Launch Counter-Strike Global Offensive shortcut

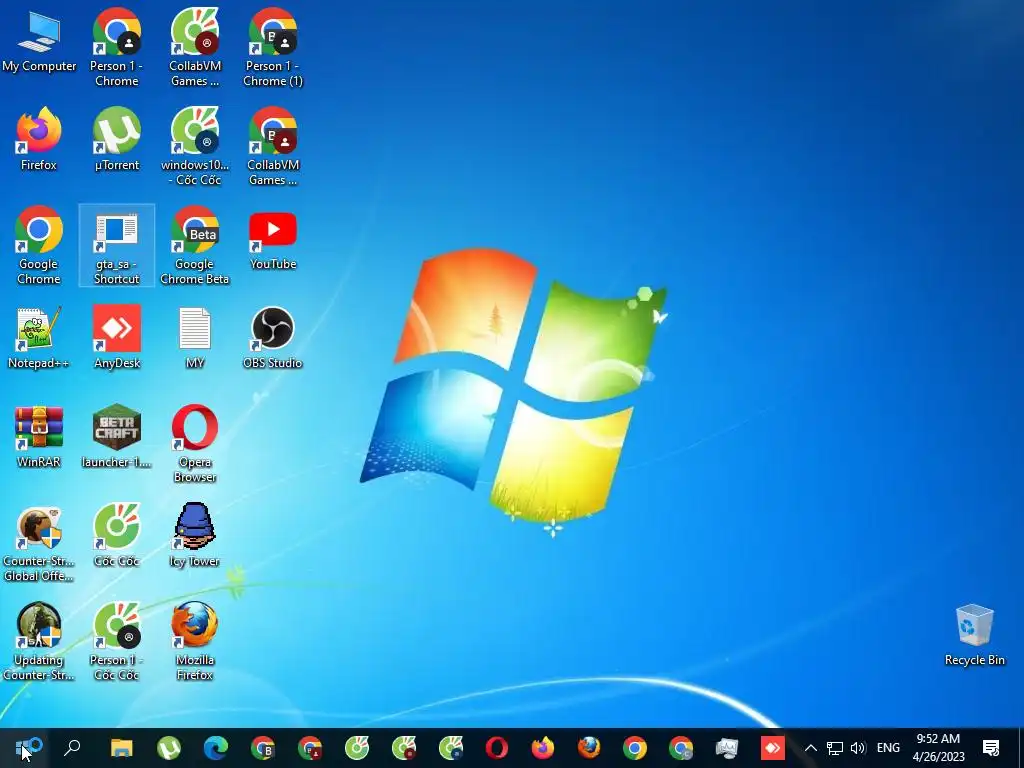pyautogui.click(x=39, y=543)
